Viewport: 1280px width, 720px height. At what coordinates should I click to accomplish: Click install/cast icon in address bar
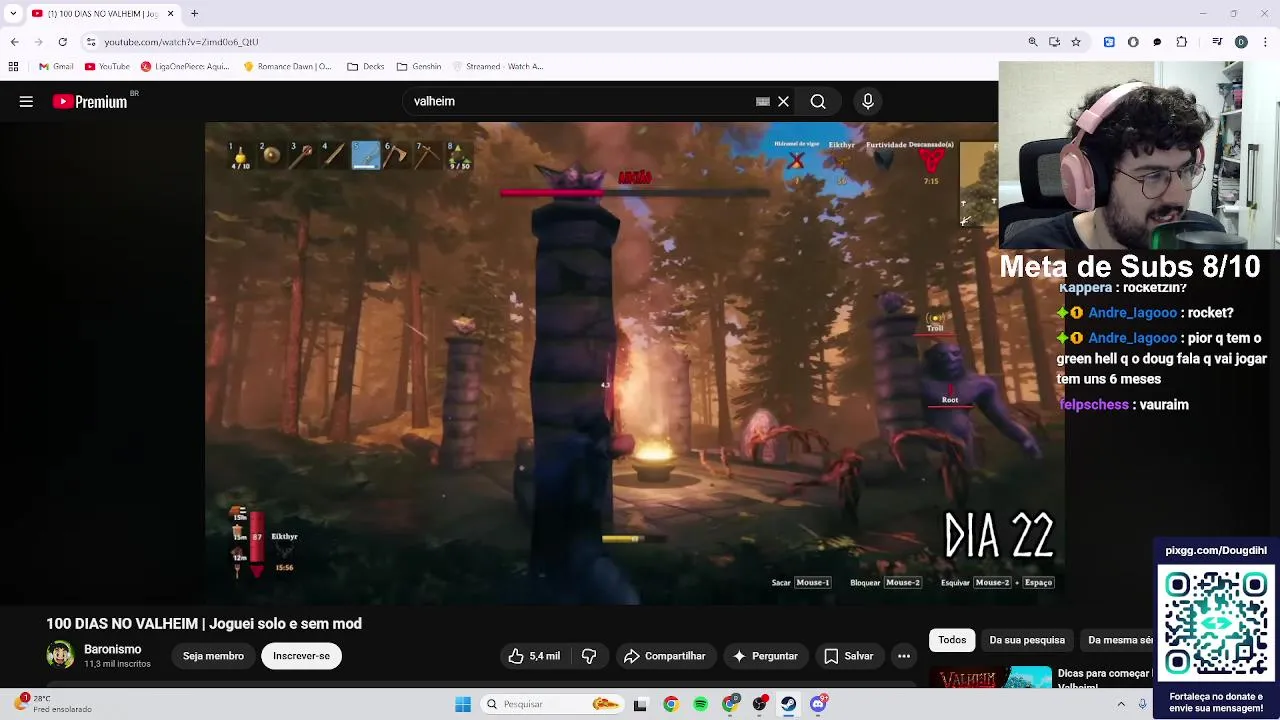1054,42
